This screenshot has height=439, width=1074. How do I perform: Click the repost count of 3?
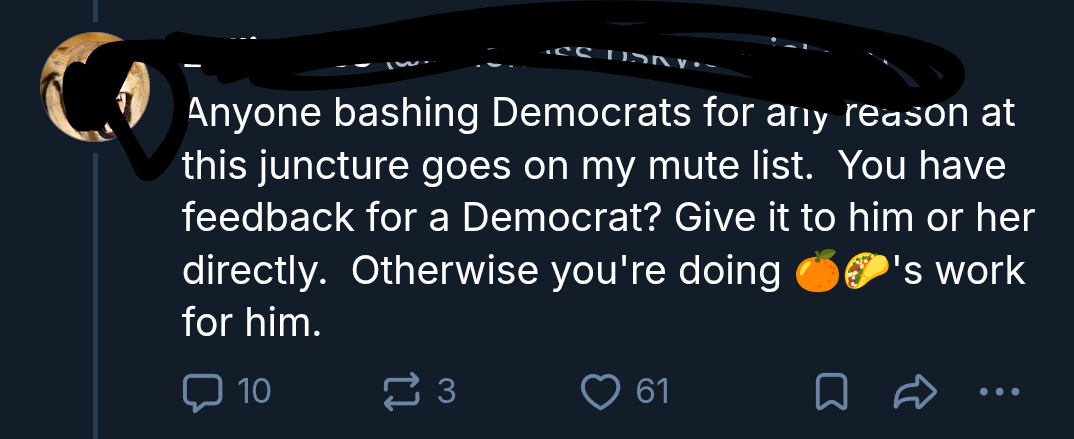coord(446,391)
